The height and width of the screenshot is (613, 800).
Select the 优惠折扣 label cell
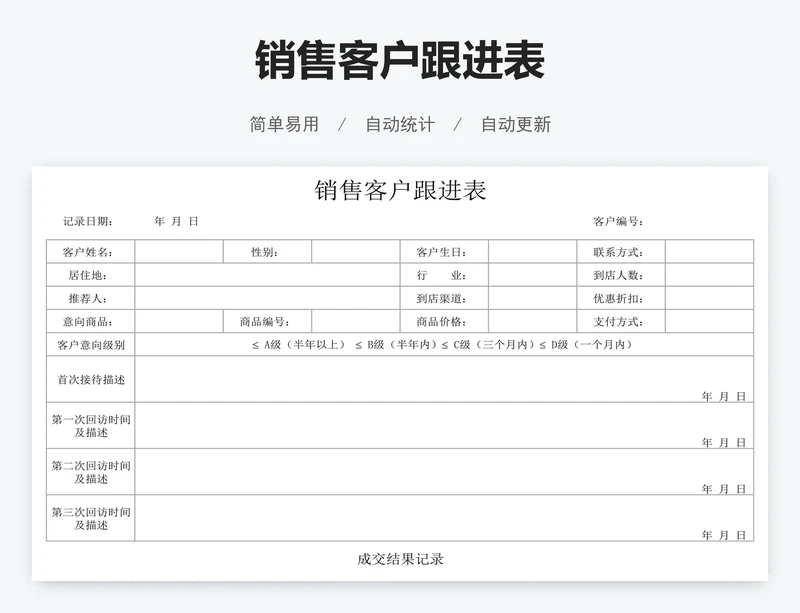click(621, 298)
